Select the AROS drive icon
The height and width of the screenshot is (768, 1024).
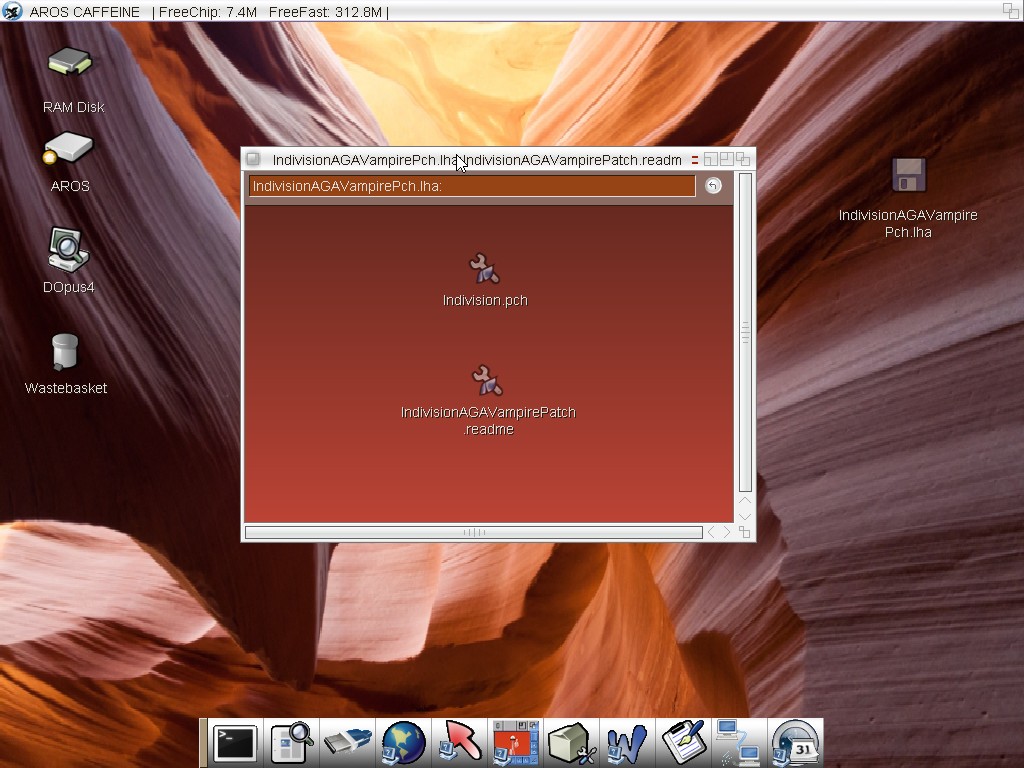point(68,150)
